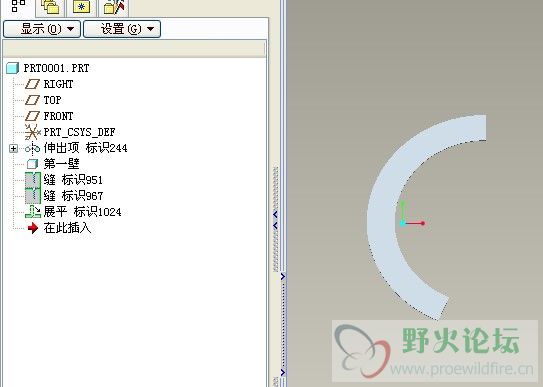The height and width of the screenshot is (387, 543).
Task: Open the 设置(G) dropdown menu
Action: [x=122, y=29]
